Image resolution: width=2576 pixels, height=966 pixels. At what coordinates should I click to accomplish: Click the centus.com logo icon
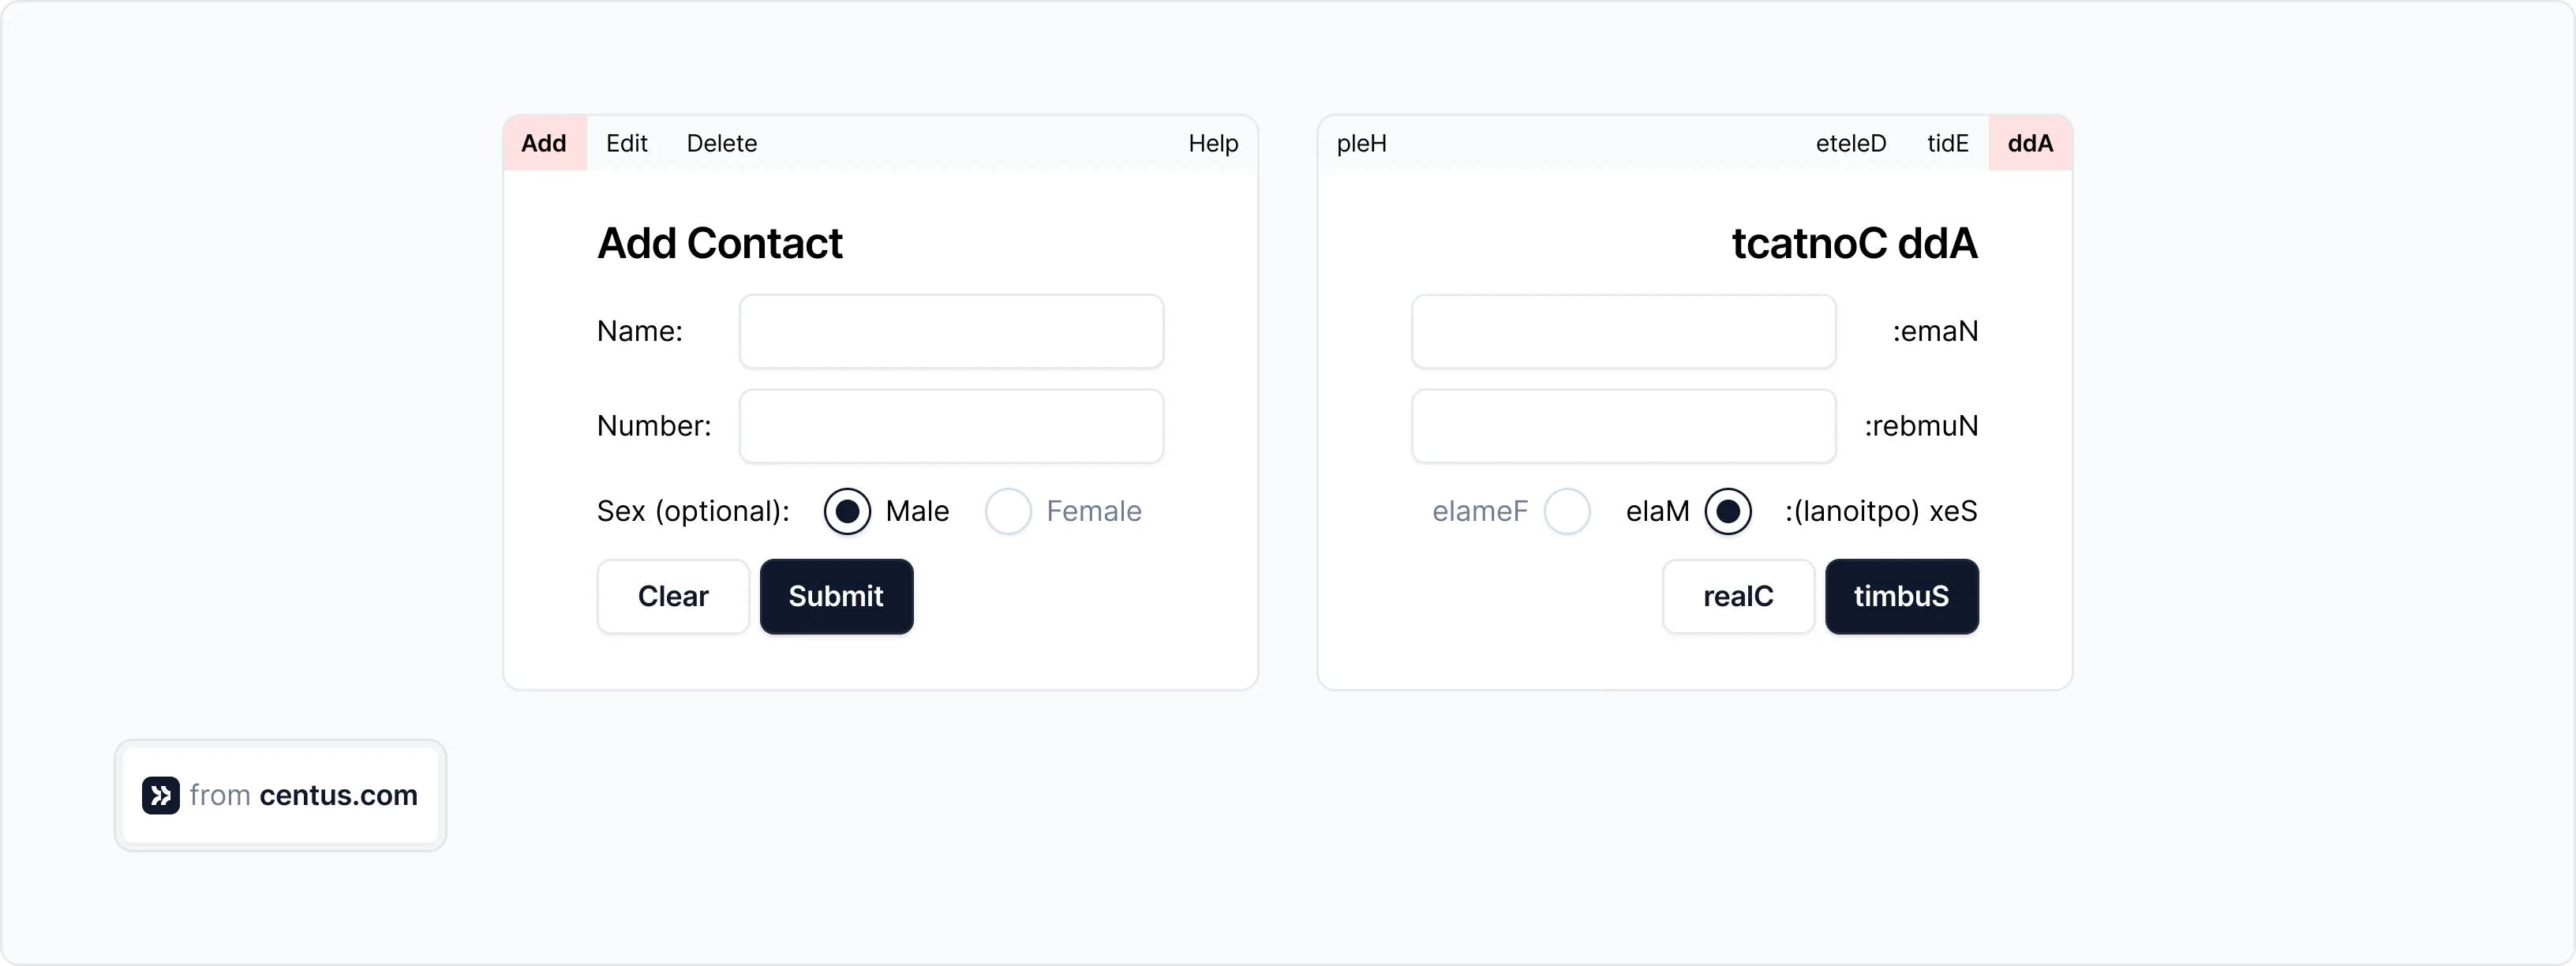coord(160,795)
